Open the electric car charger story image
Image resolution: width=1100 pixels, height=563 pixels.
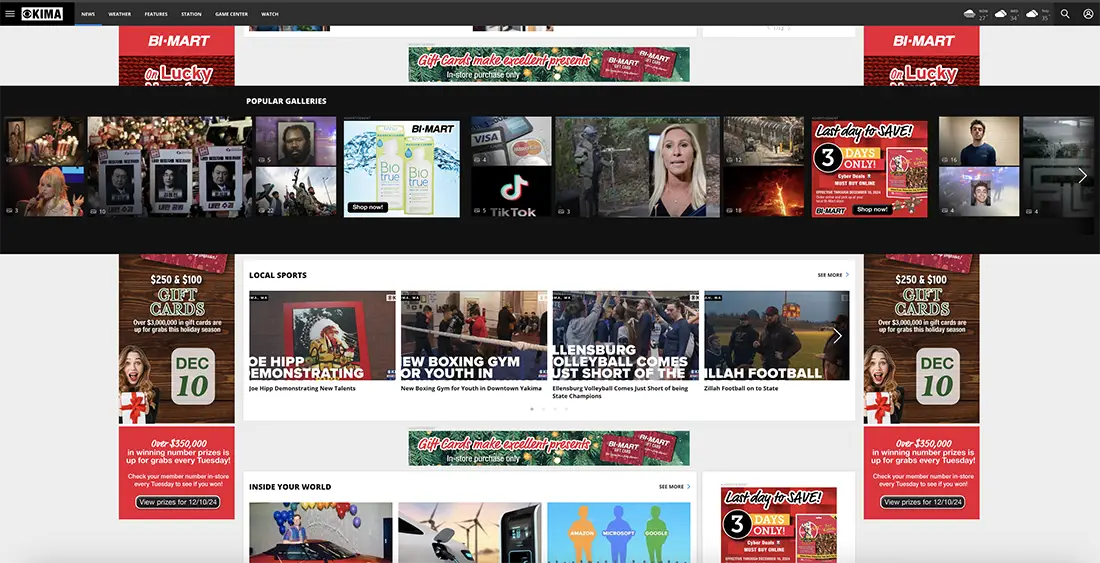pyautogui.click(x=470, y=532)
